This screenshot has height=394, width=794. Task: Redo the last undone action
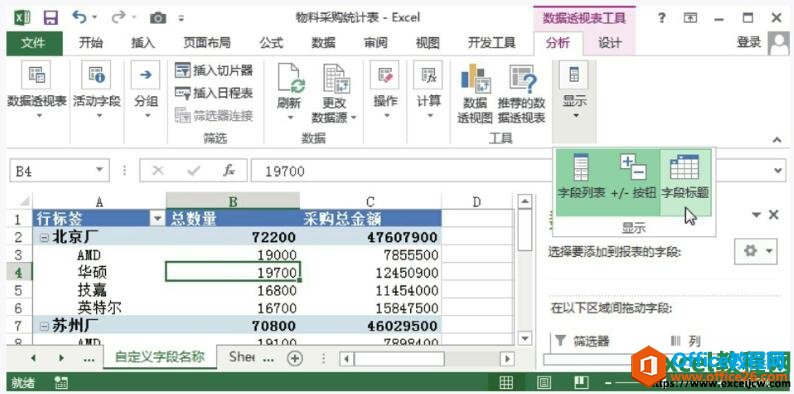tap(118, 17)
